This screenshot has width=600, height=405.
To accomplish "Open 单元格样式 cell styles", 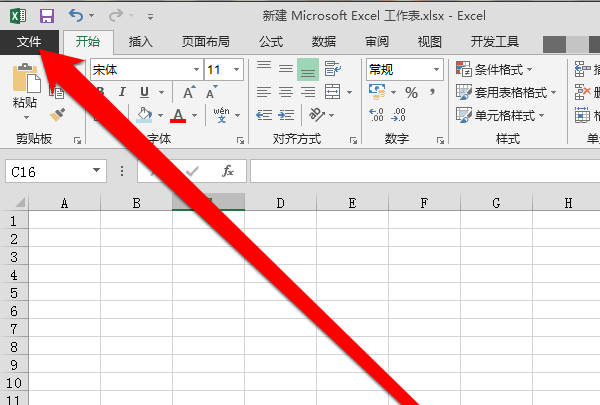I will point(500,115).
